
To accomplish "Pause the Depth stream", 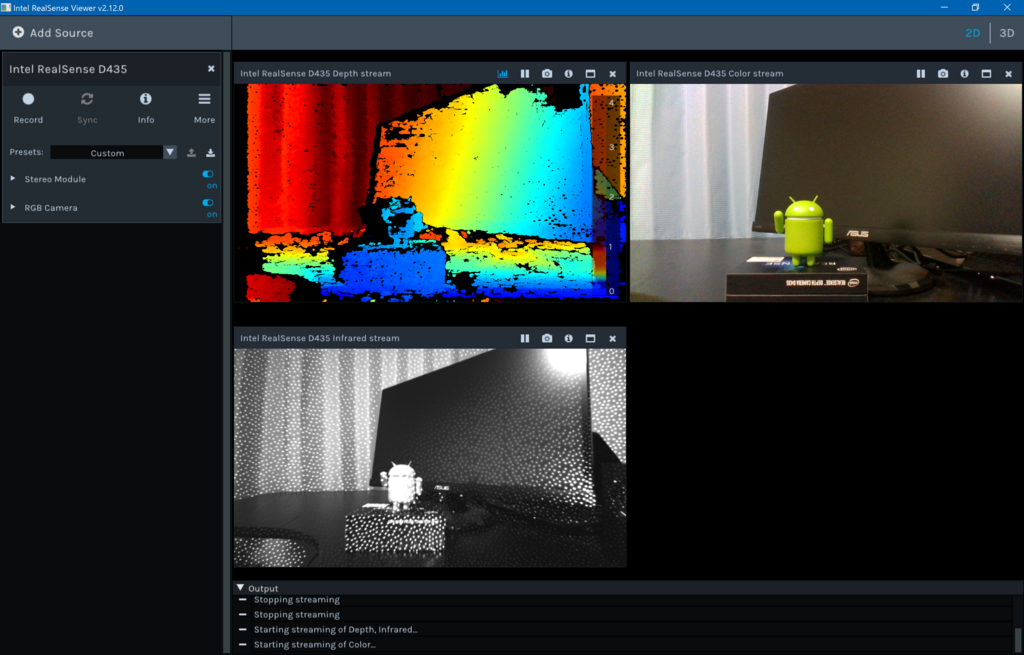I will pyautogui.click(x=525, y=73).
